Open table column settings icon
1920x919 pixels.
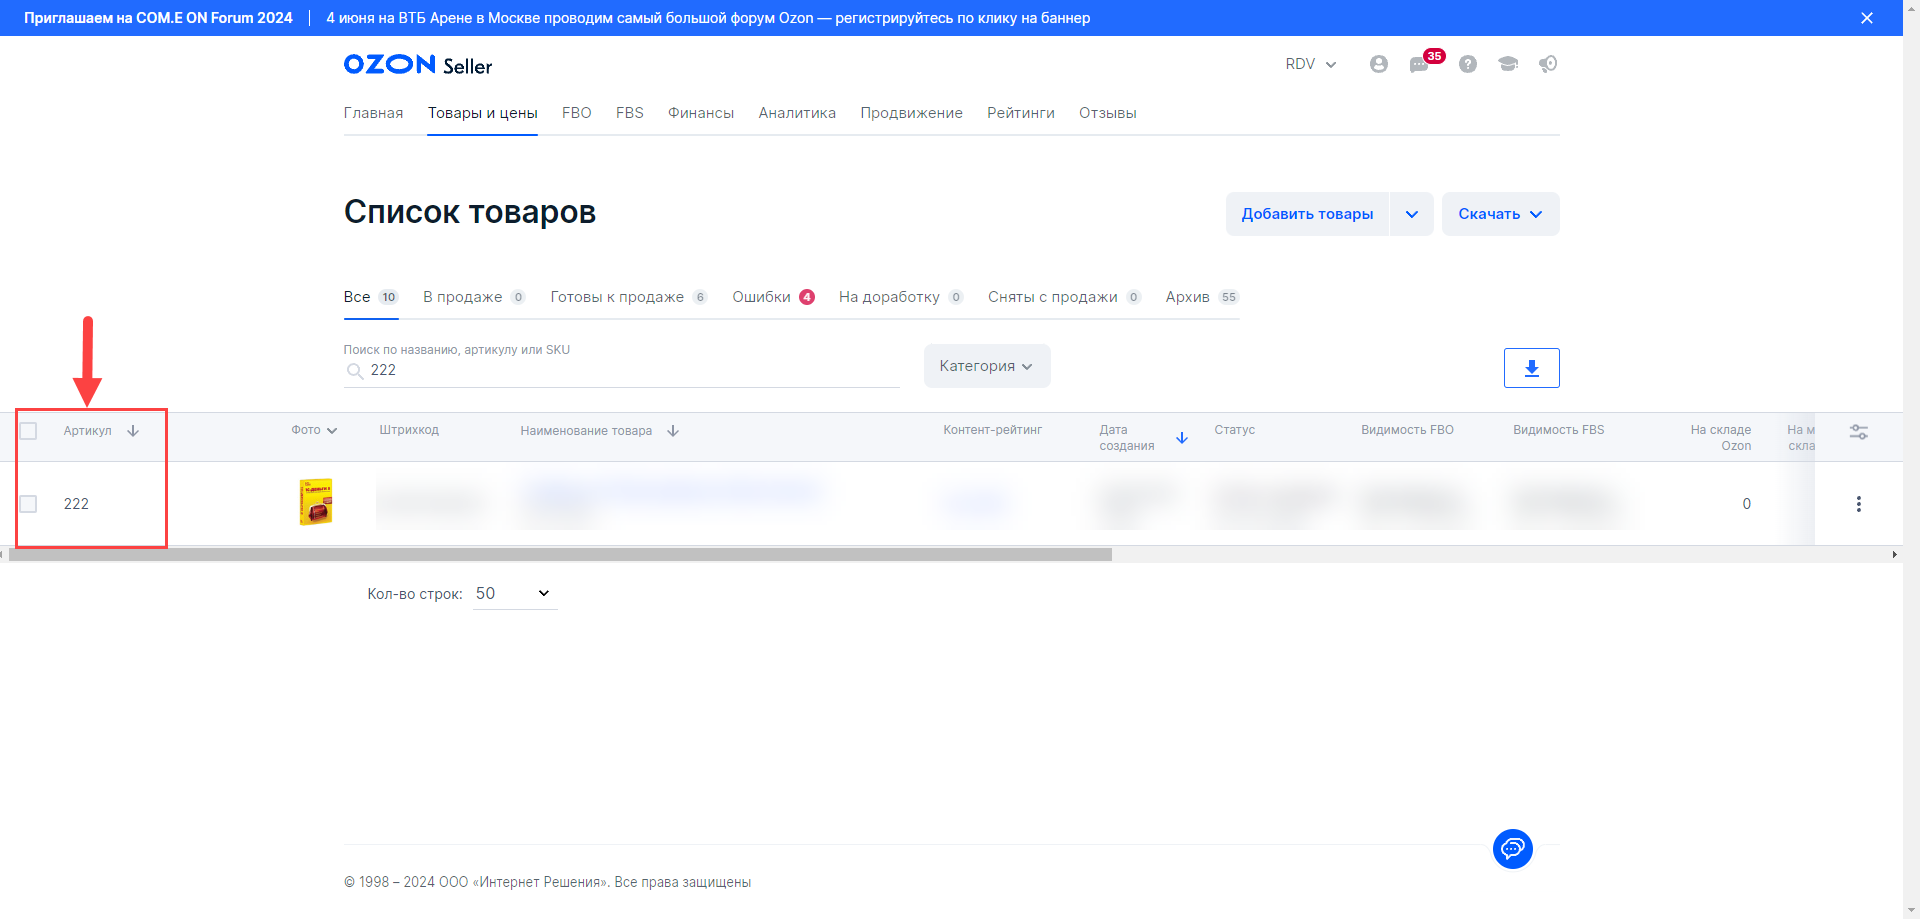point(1858,432)
